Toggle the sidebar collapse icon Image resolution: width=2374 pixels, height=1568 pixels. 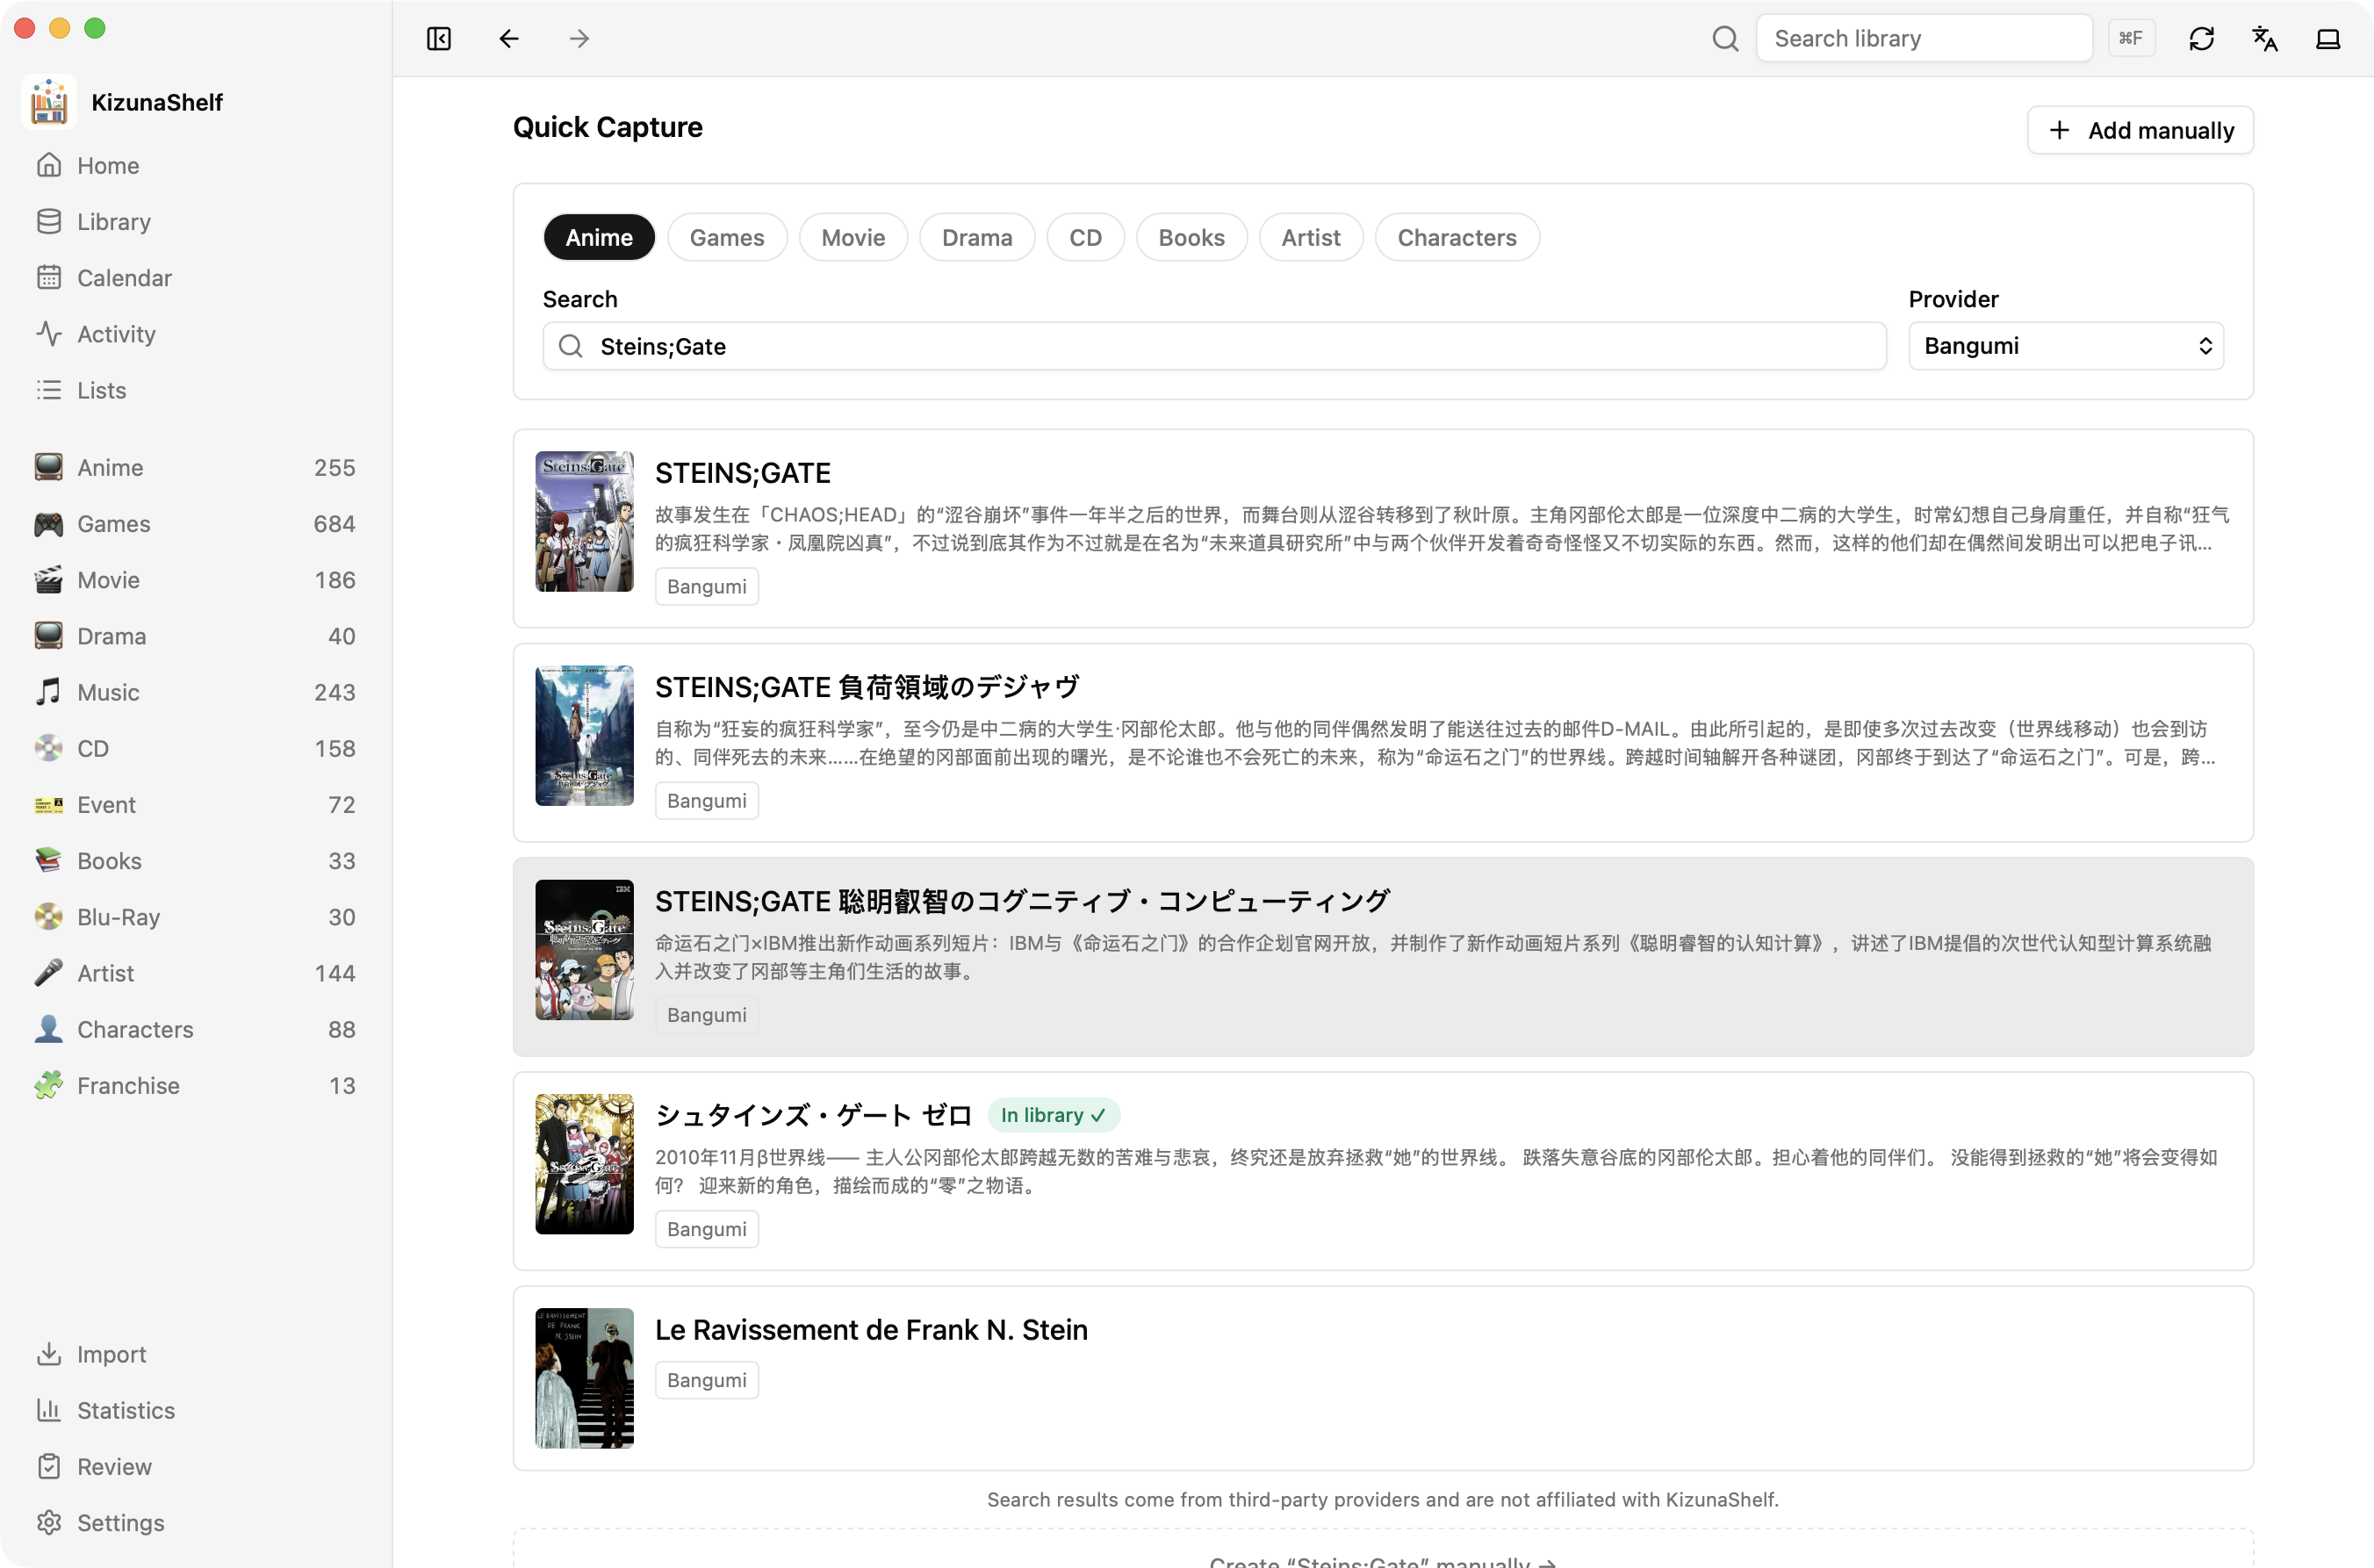coord(438,38)
